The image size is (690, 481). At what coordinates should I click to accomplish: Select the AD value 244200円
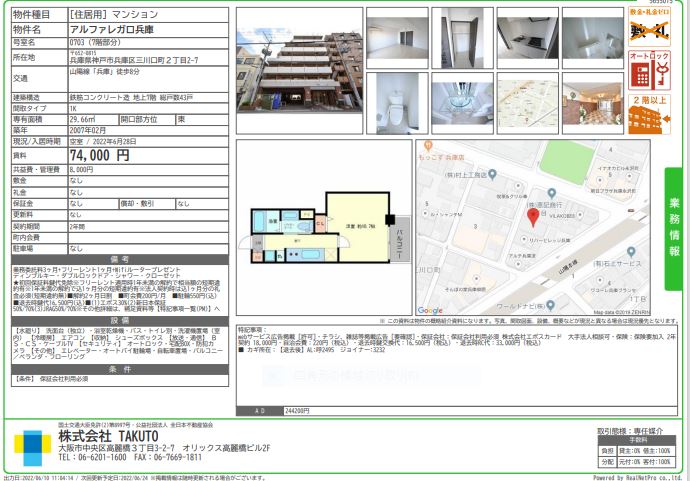tap(297, 411)
